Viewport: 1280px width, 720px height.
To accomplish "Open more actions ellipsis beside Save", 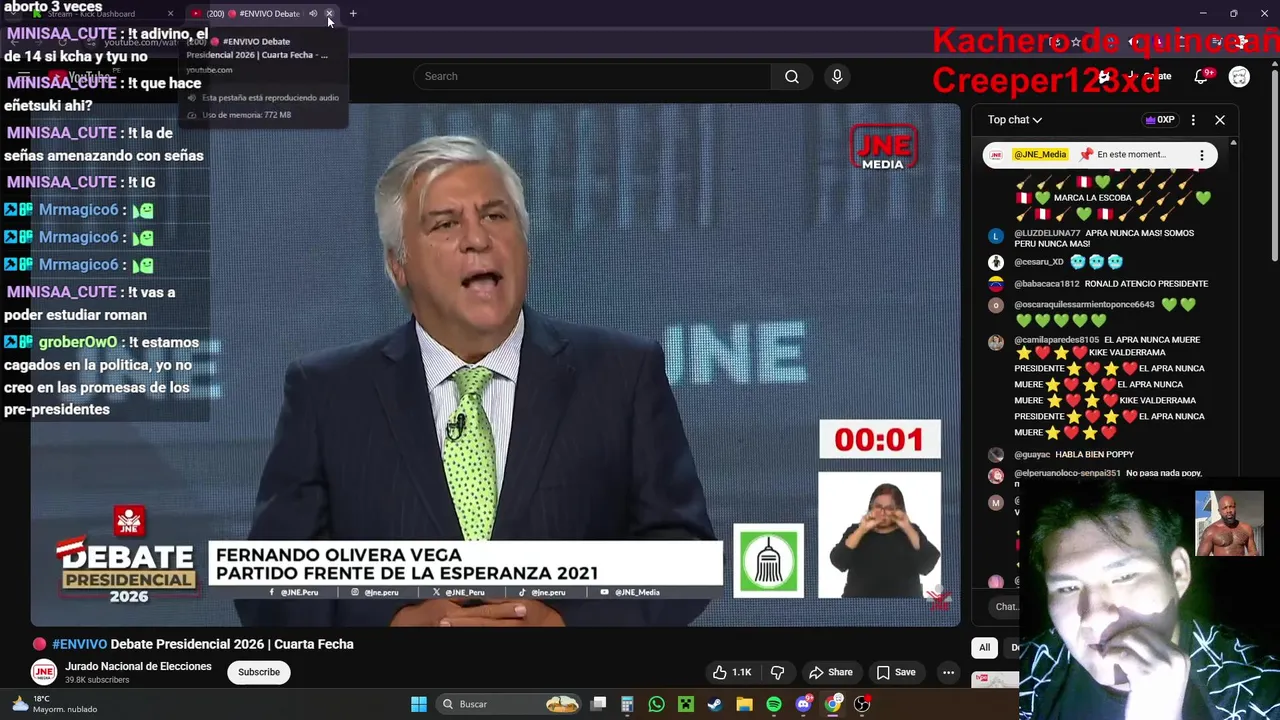I will coord(948,672).
